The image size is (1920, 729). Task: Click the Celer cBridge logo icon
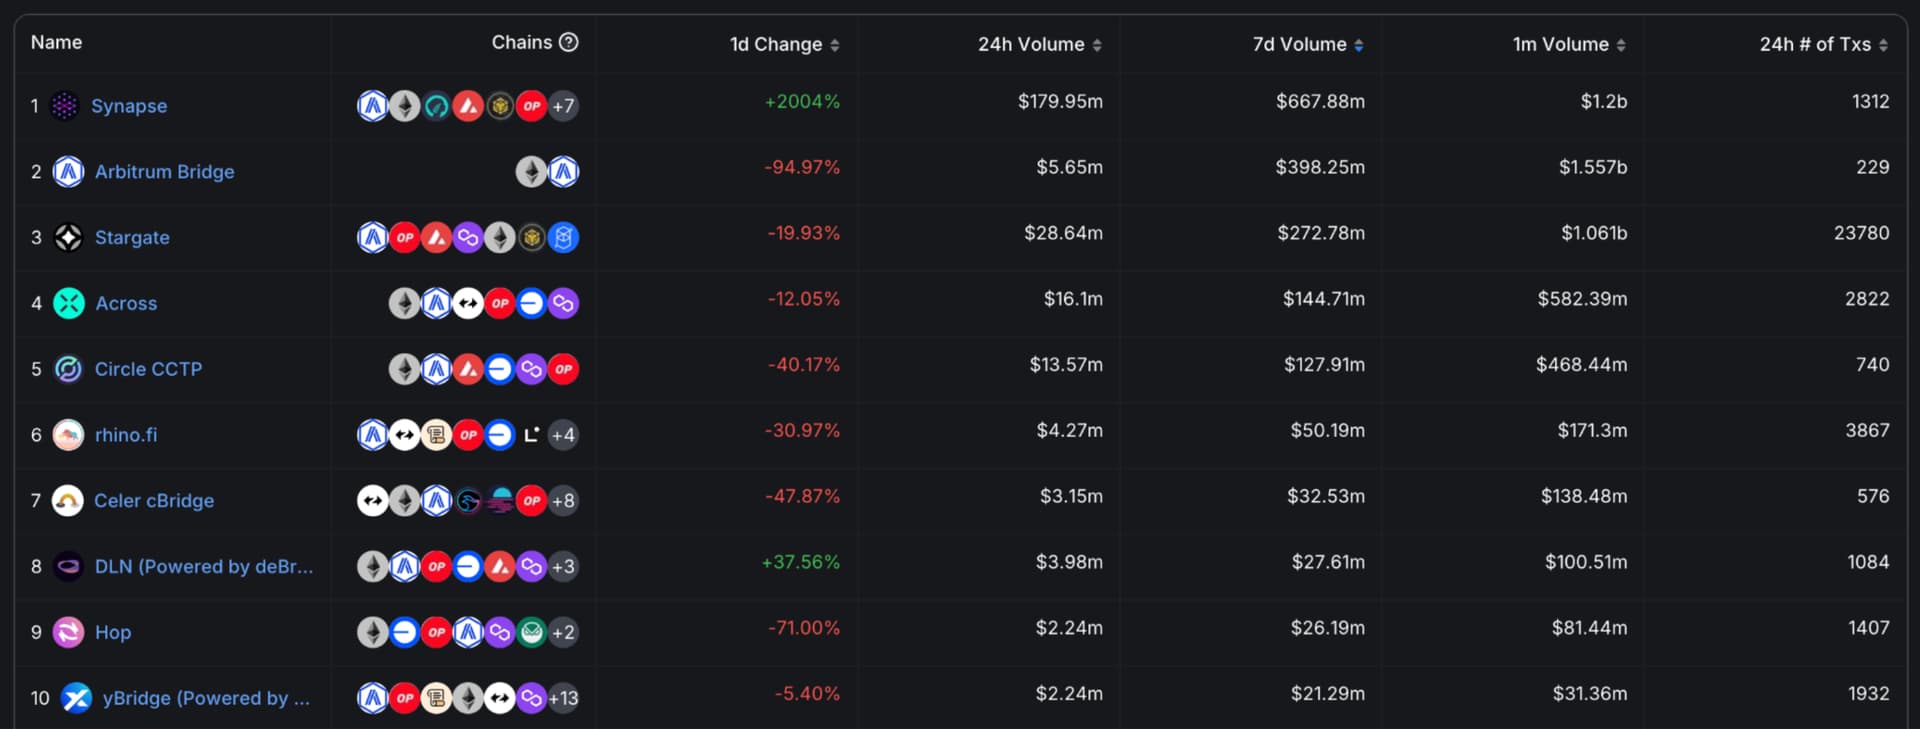click(x=68, y=500)
